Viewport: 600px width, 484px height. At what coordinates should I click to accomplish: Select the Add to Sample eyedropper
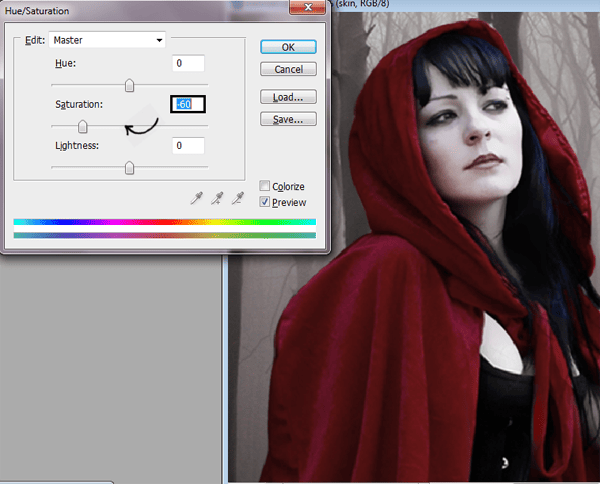(217, 198)
